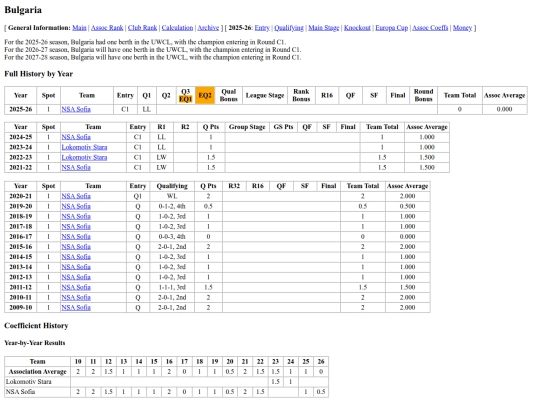540x405 pixels.
Task: Open the Money link
Action: [462, 28]
